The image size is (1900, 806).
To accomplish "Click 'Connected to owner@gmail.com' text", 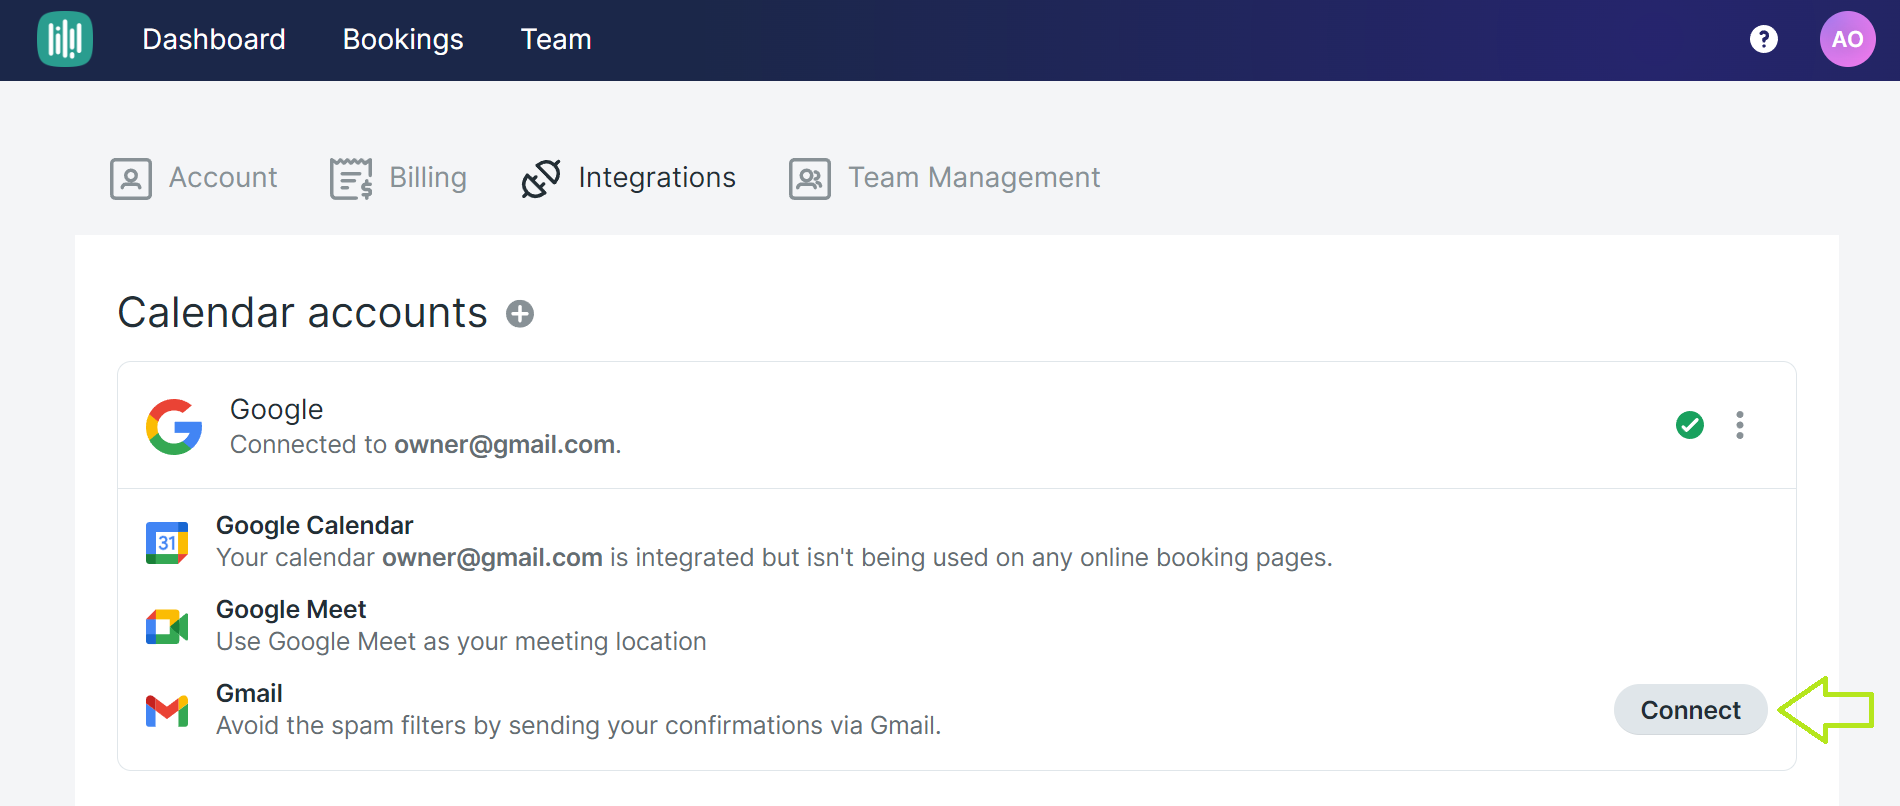I will click(x=425, y=444).
